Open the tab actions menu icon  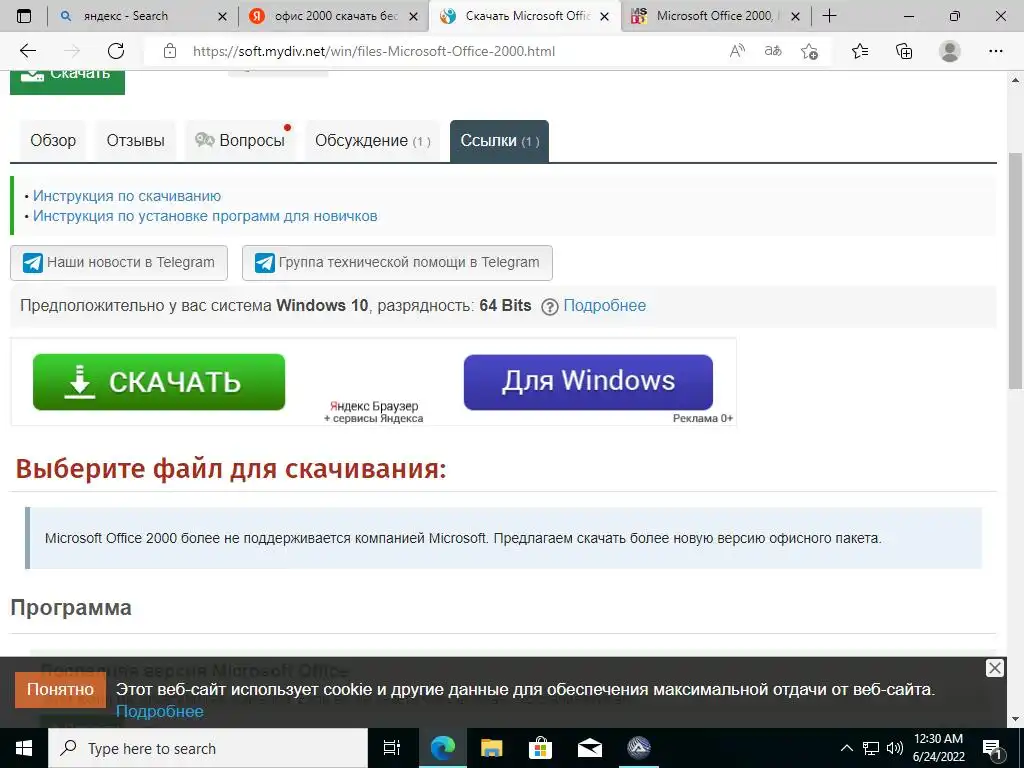pos(24,16)
